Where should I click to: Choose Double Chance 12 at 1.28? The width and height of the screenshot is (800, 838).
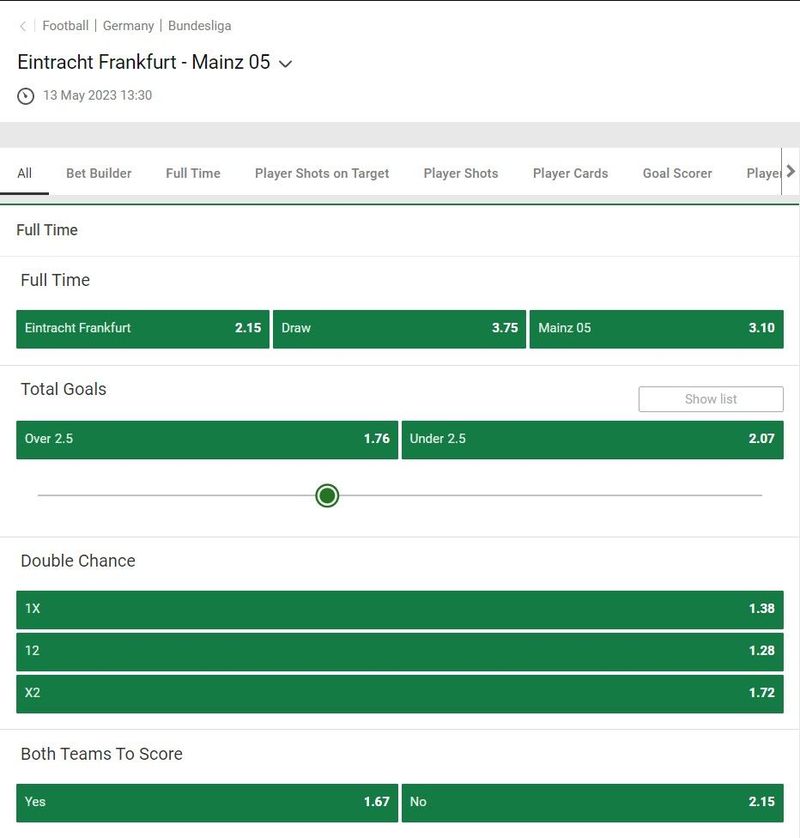coord(400,651)
